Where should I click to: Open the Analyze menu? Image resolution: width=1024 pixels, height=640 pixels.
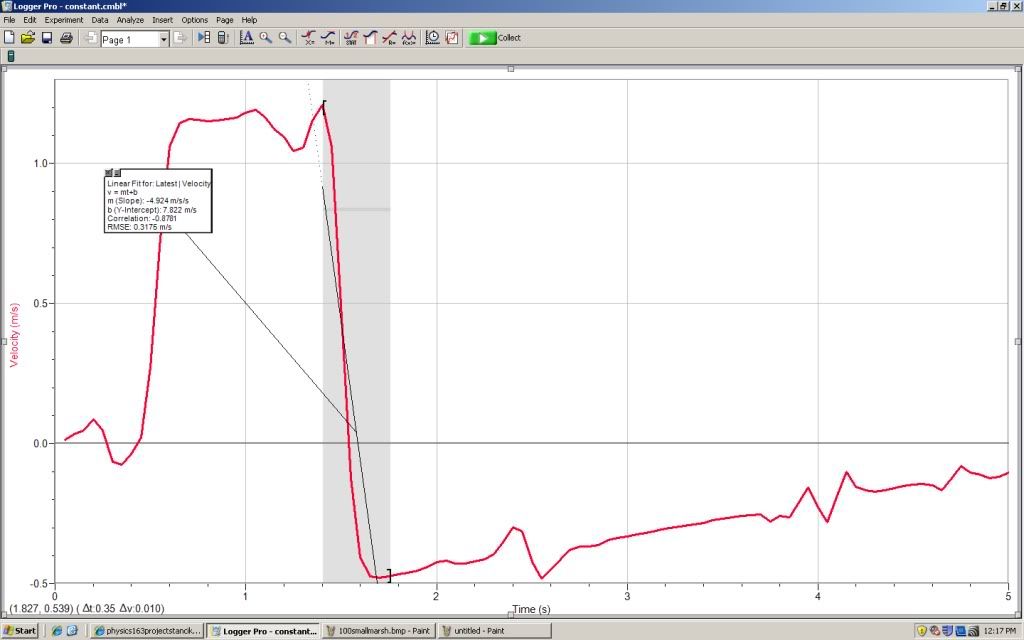pos(130,19)
